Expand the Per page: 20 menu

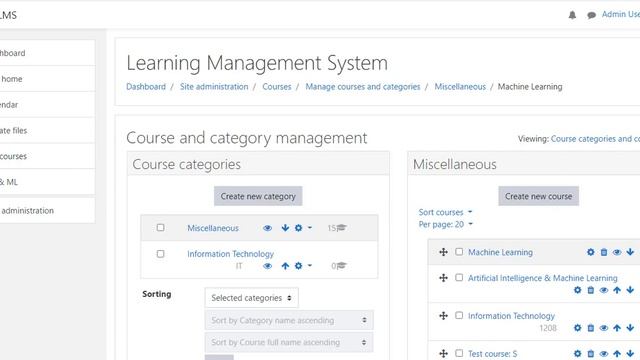click(446, 224)
